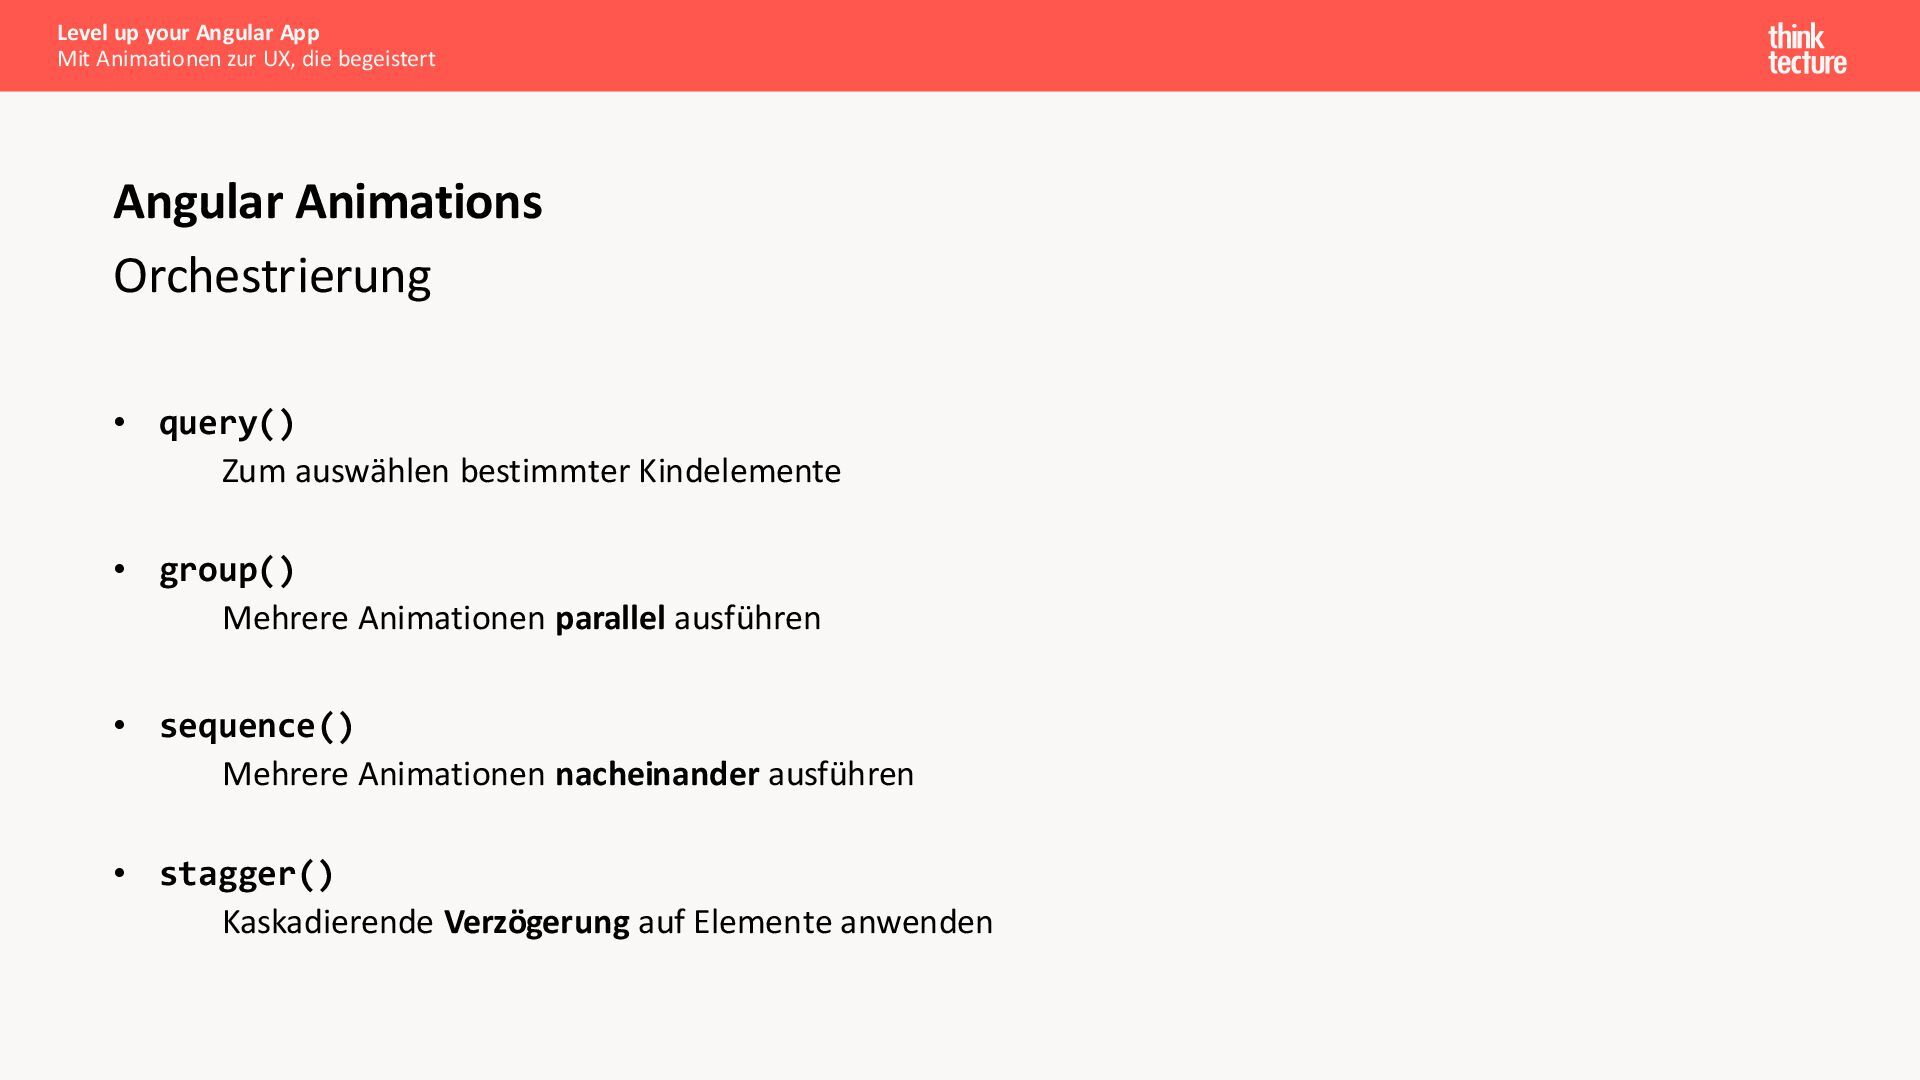Click 'Level up your Angular App' header
The height and width of the screenshot is (1080, 1920).
[x=188, y=33]
